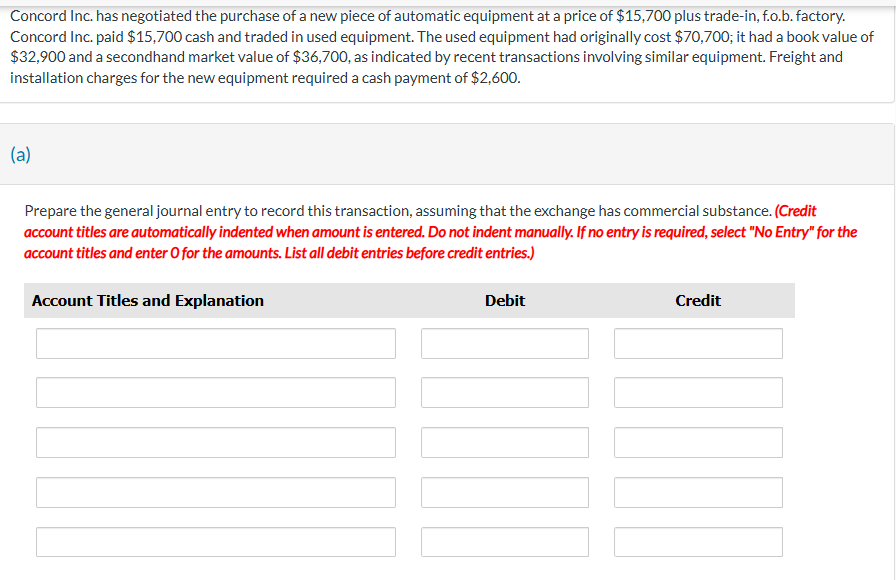Image resolution: width=896 pixels, height=580 pixels.
Task: Click the first row Credit amount field
Action: point(698,342)
